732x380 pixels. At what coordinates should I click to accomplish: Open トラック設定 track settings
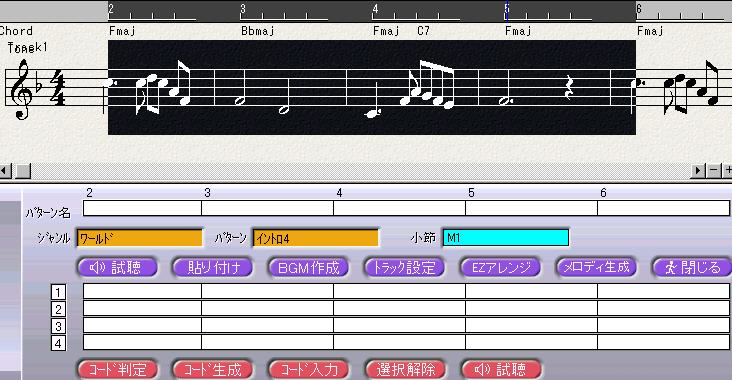tap(404, 267)
